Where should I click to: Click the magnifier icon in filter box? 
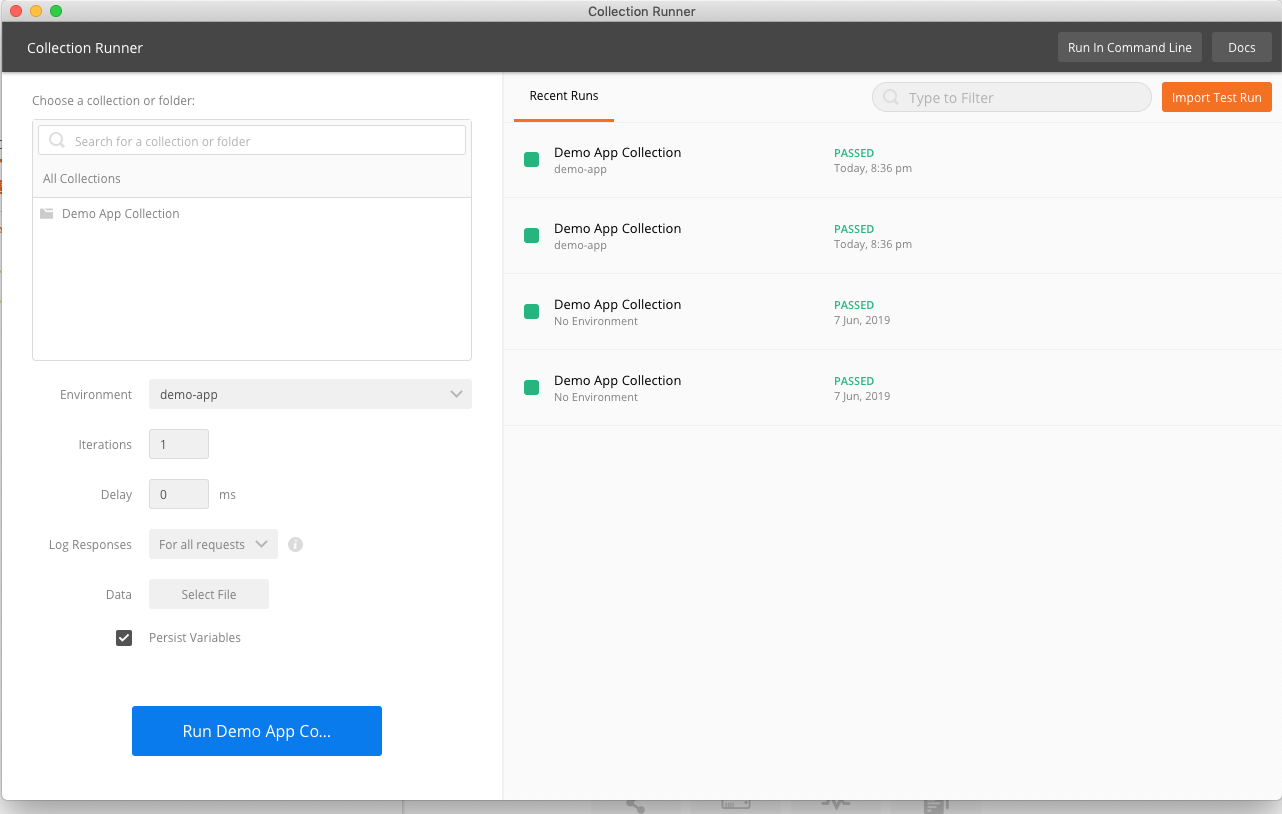click(890, 98)
